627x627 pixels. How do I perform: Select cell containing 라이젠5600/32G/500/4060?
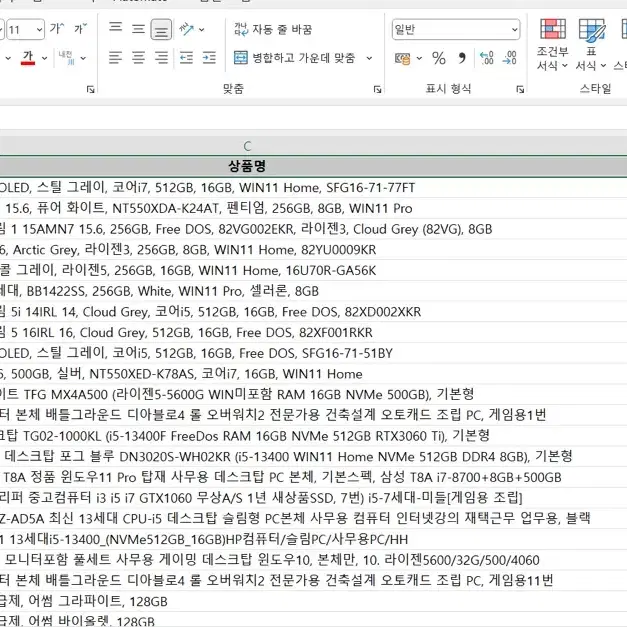point(314,560)
